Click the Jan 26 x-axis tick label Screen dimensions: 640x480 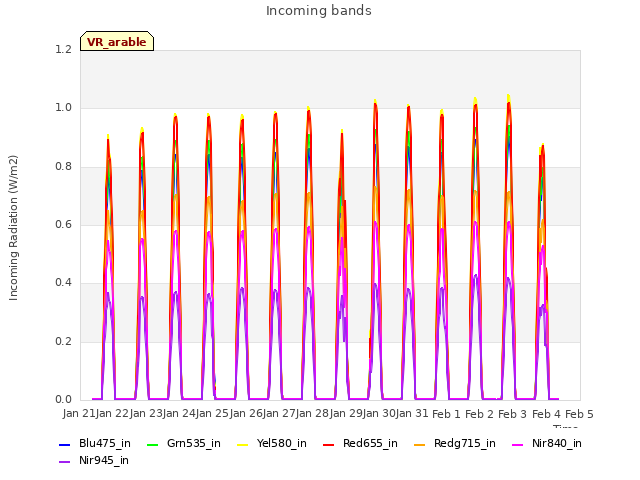click(x=246, y=414)
